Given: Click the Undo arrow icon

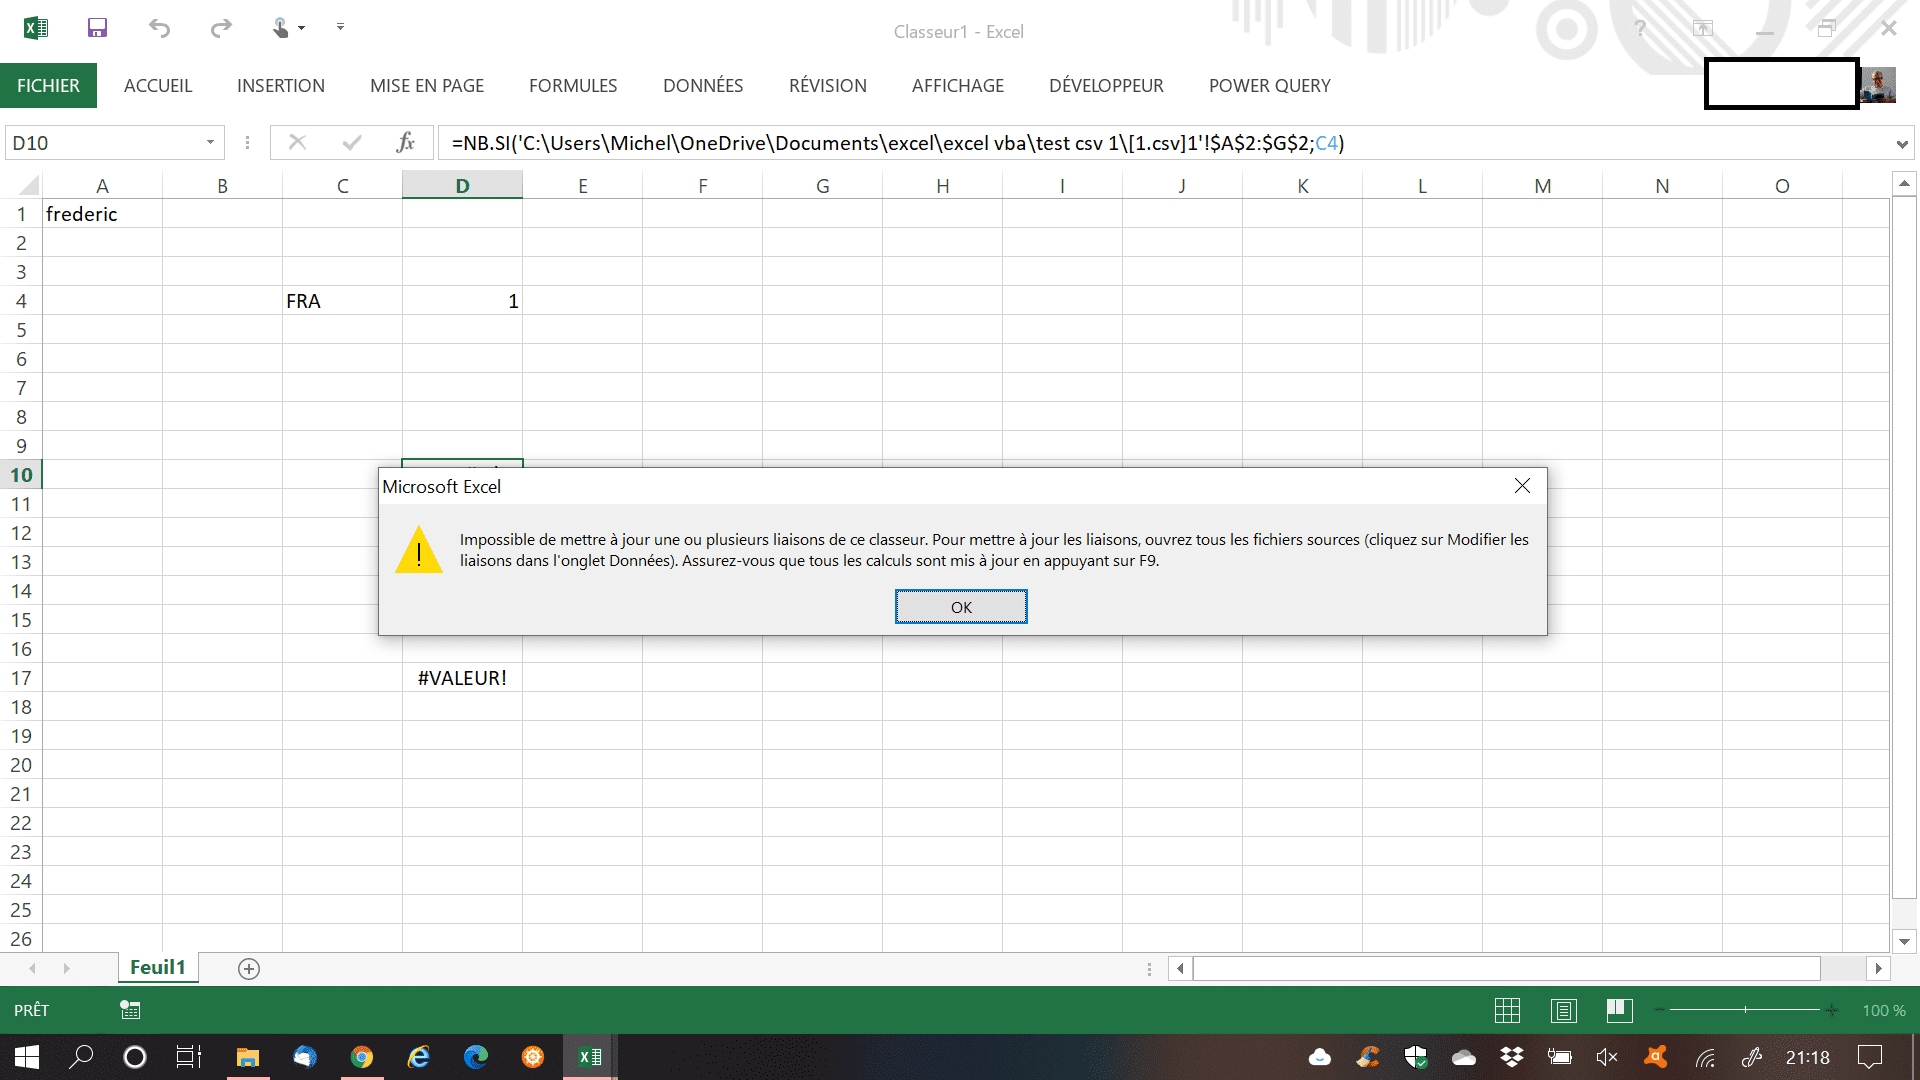Looking at the screenshot, I should click(x=159, y=28).
